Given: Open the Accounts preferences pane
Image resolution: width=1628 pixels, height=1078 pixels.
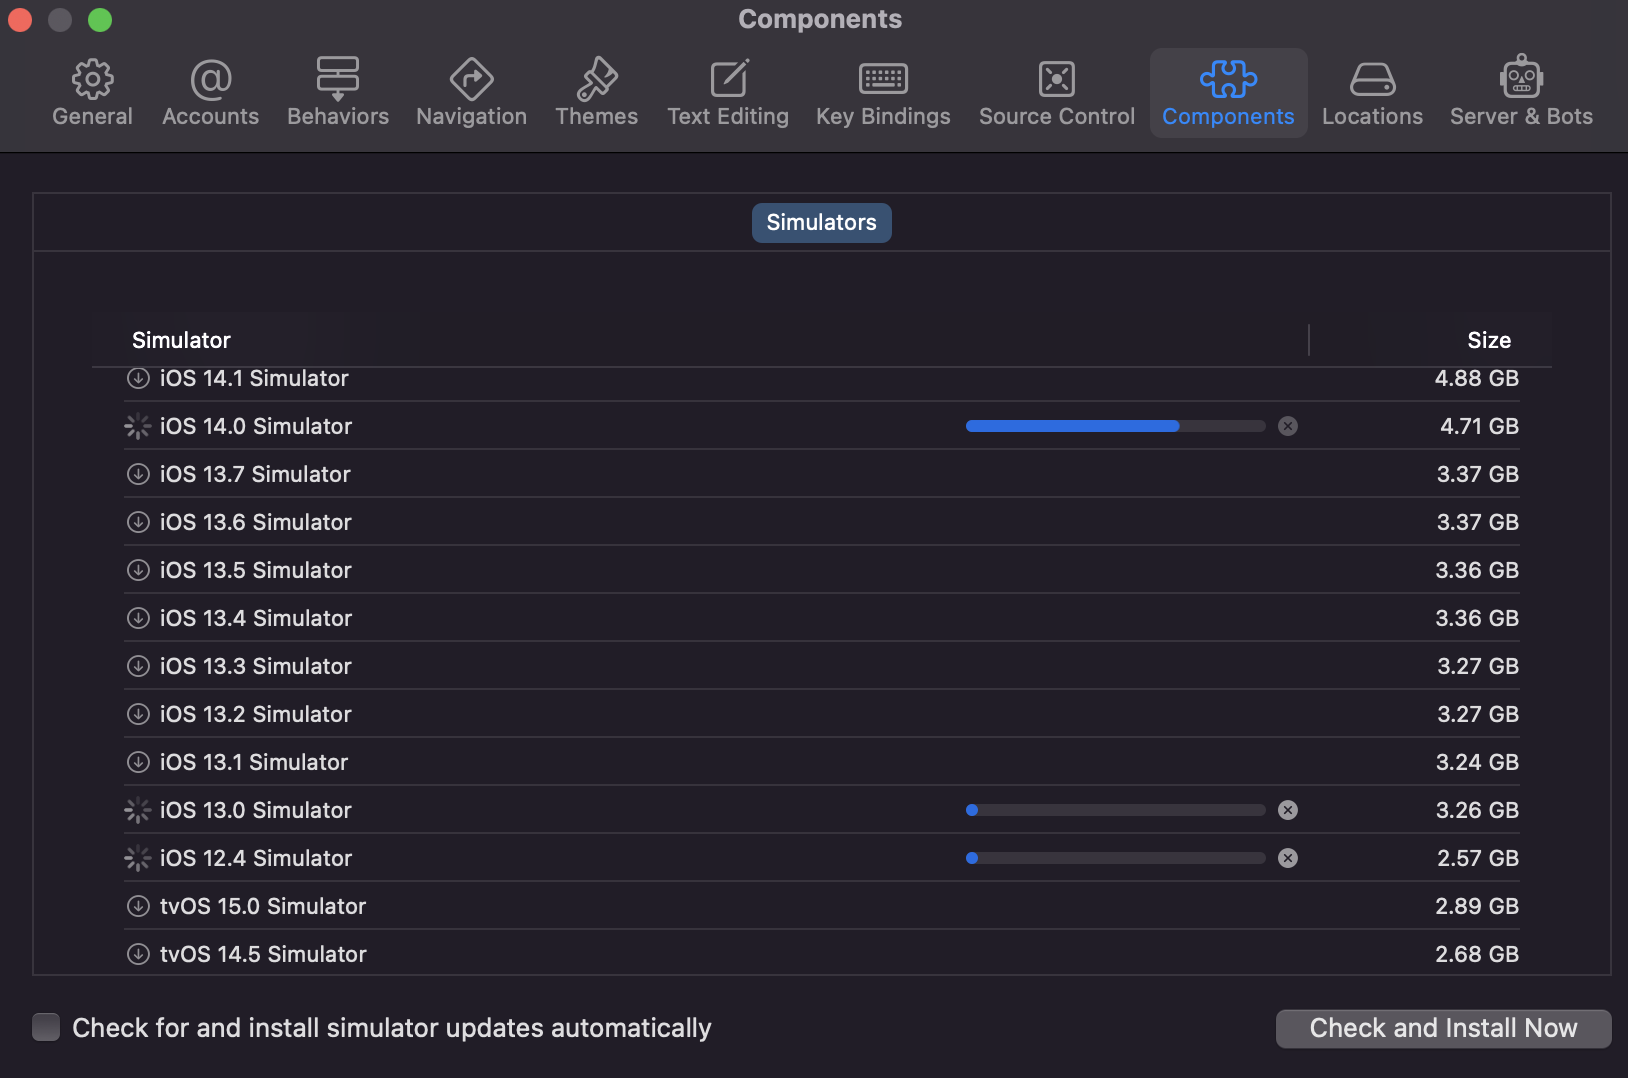Looking at the screenshot, I should 210,93.
